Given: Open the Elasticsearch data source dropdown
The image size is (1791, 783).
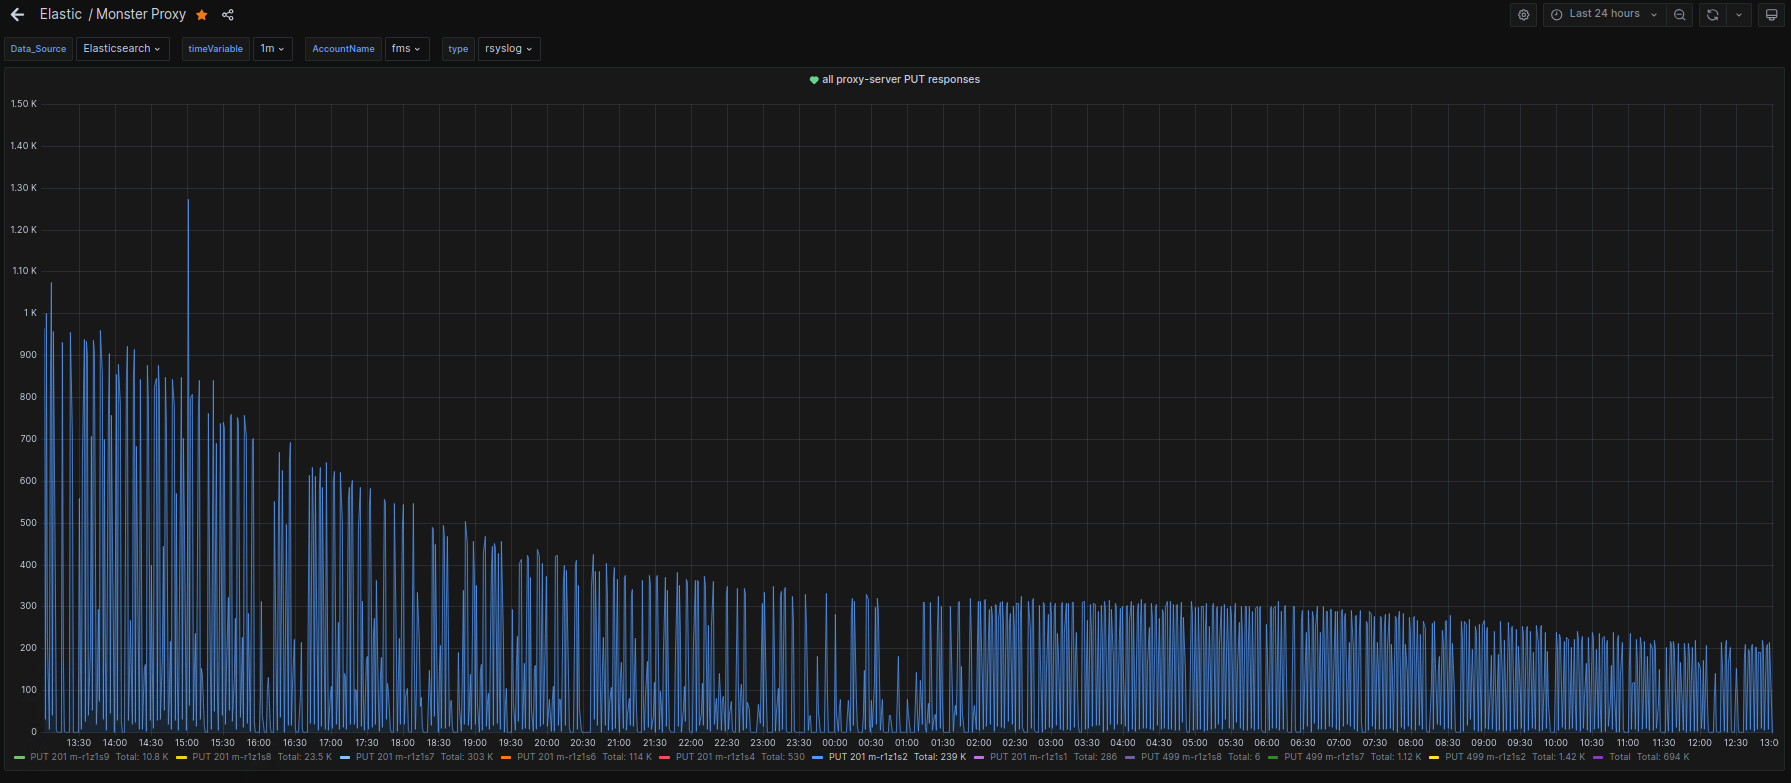Looking at the screenshot, I should pyautogui.click(x=122, y=49).
